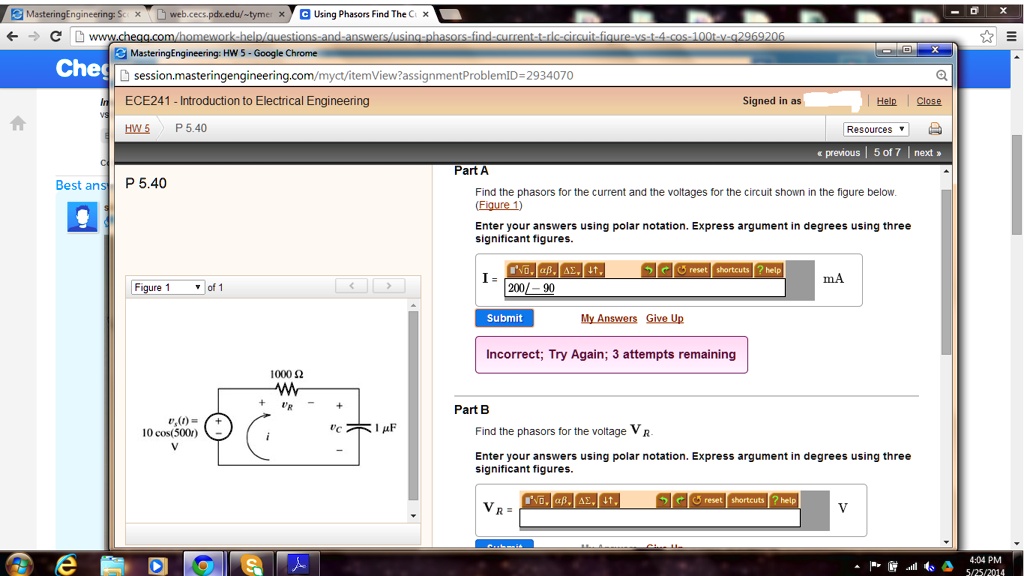This screenshot has width=1024, height=576.
Task: Open the ΔΣ symbols palette
Action: pos(572,270)
